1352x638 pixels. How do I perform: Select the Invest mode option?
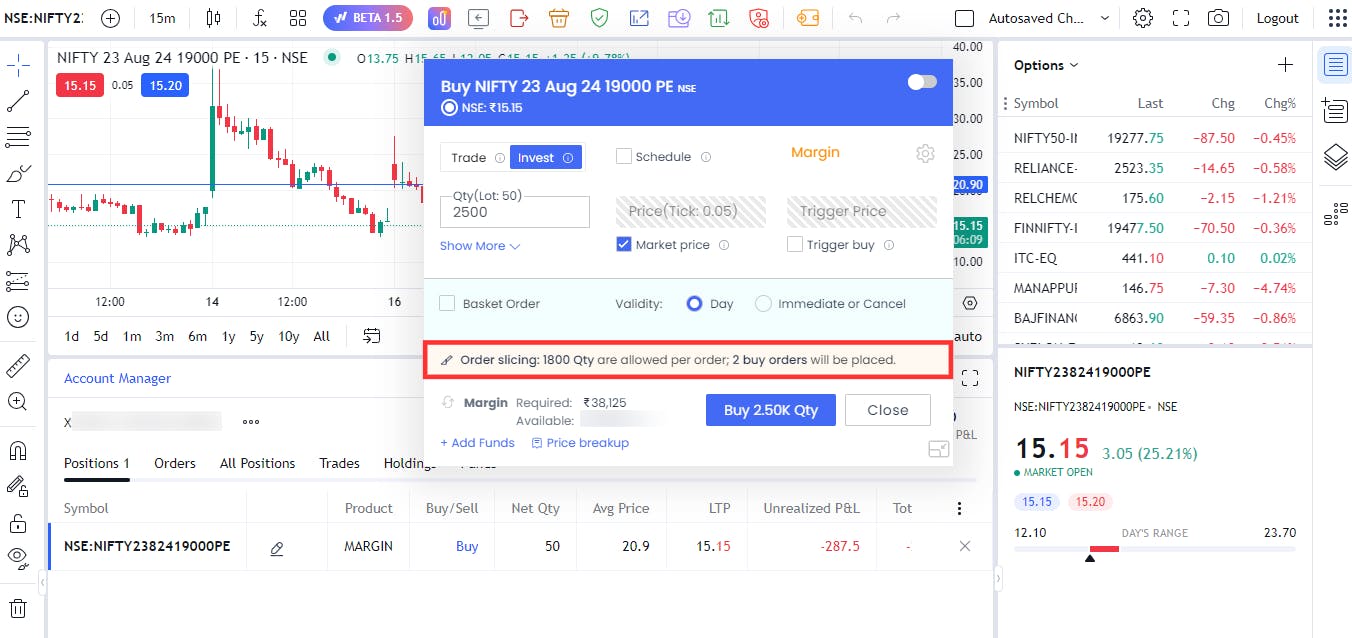point(546,158)
